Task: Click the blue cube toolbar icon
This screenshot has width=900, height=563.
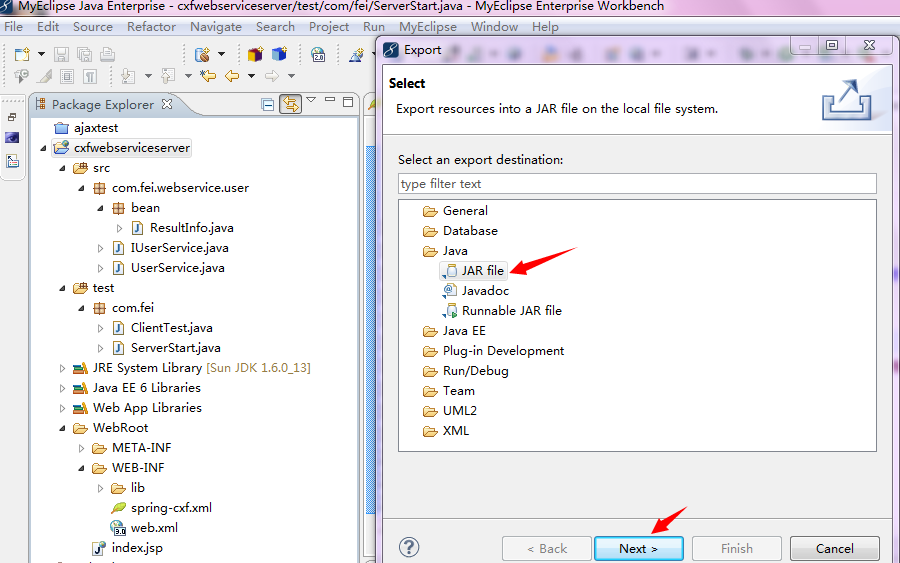Action: 280,55
